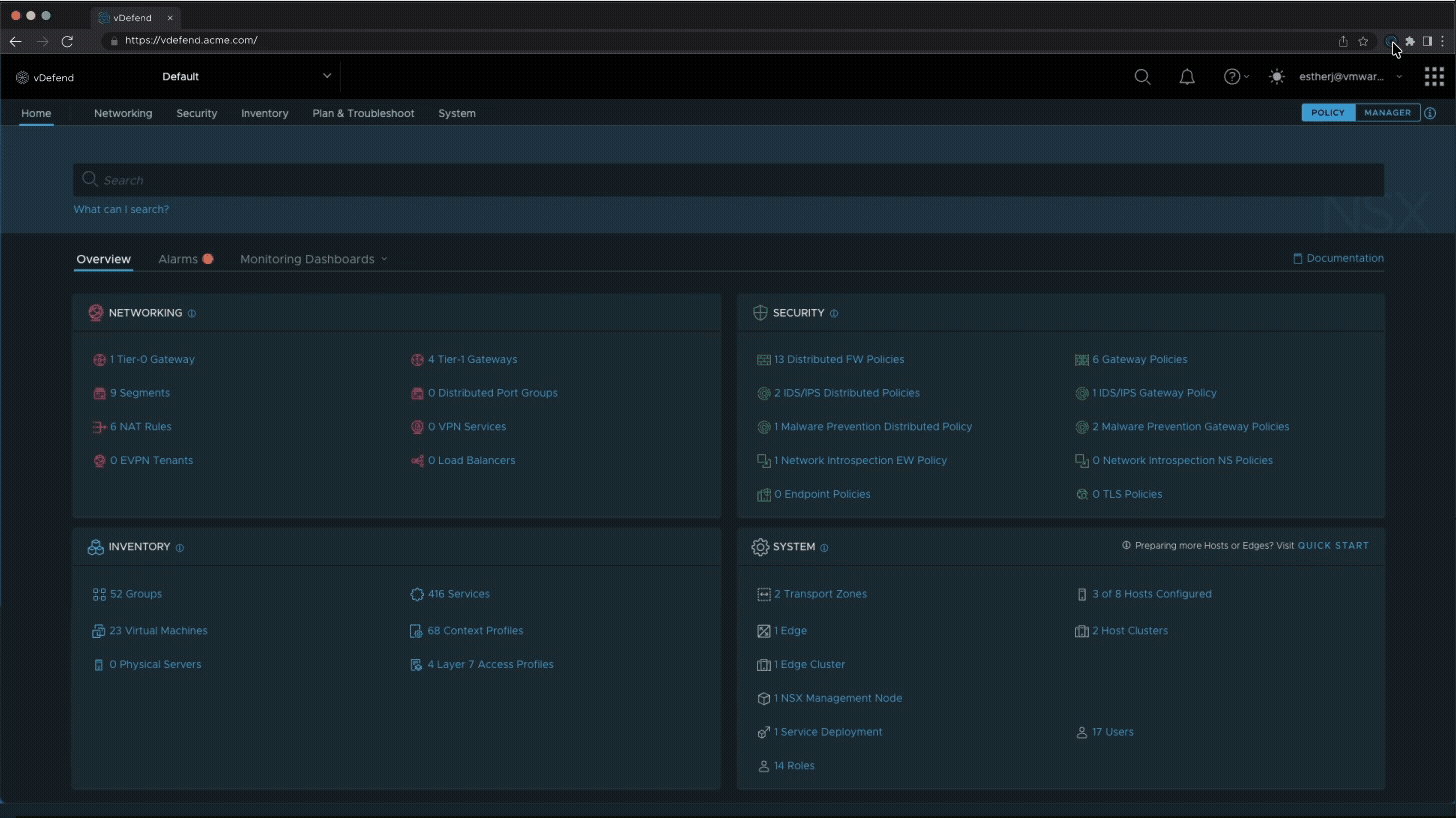Click the search magnifier icon in header
Screen dimensions: 1456x818
point(1142,77)
